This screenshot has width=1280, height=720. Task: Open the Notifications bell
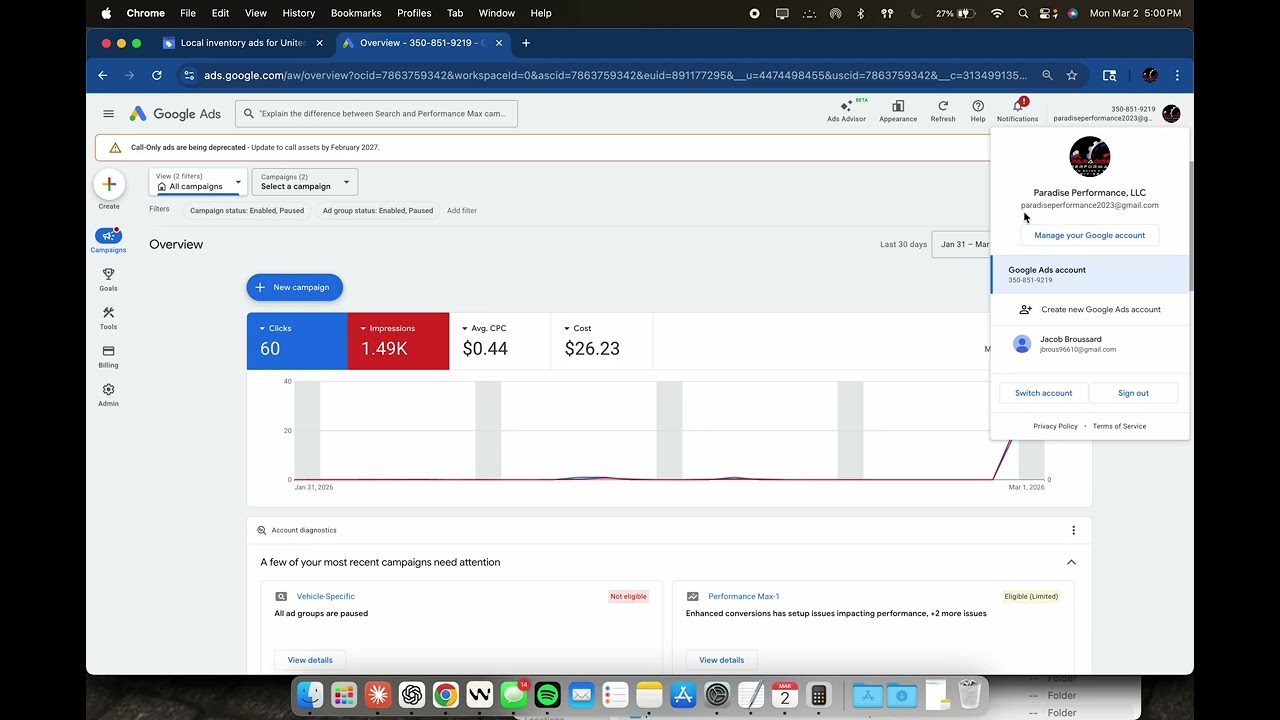point(1018,110)
